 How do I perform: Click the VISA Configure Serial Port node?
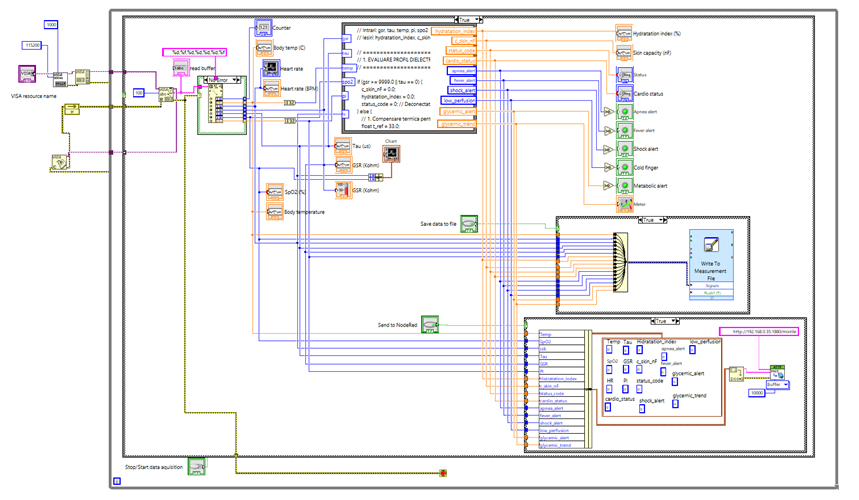60,80
